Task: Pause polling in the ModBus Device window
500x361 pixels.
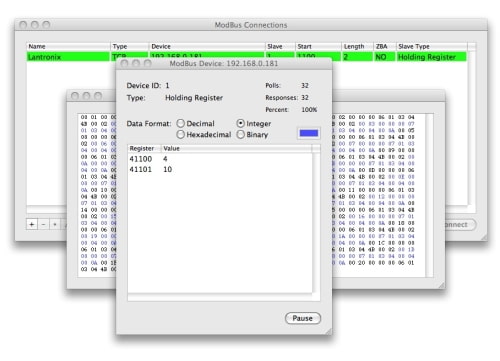Action: [x=303, y=318]
